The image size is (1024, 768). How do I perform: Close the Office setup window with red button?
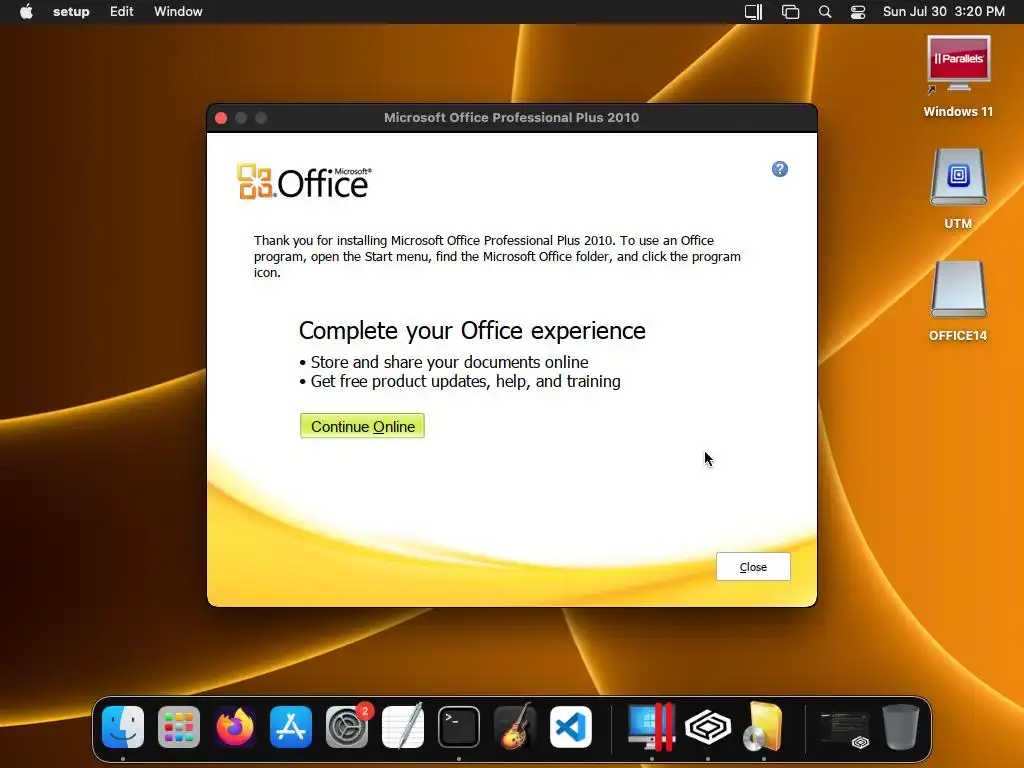[x=221, y=118]
